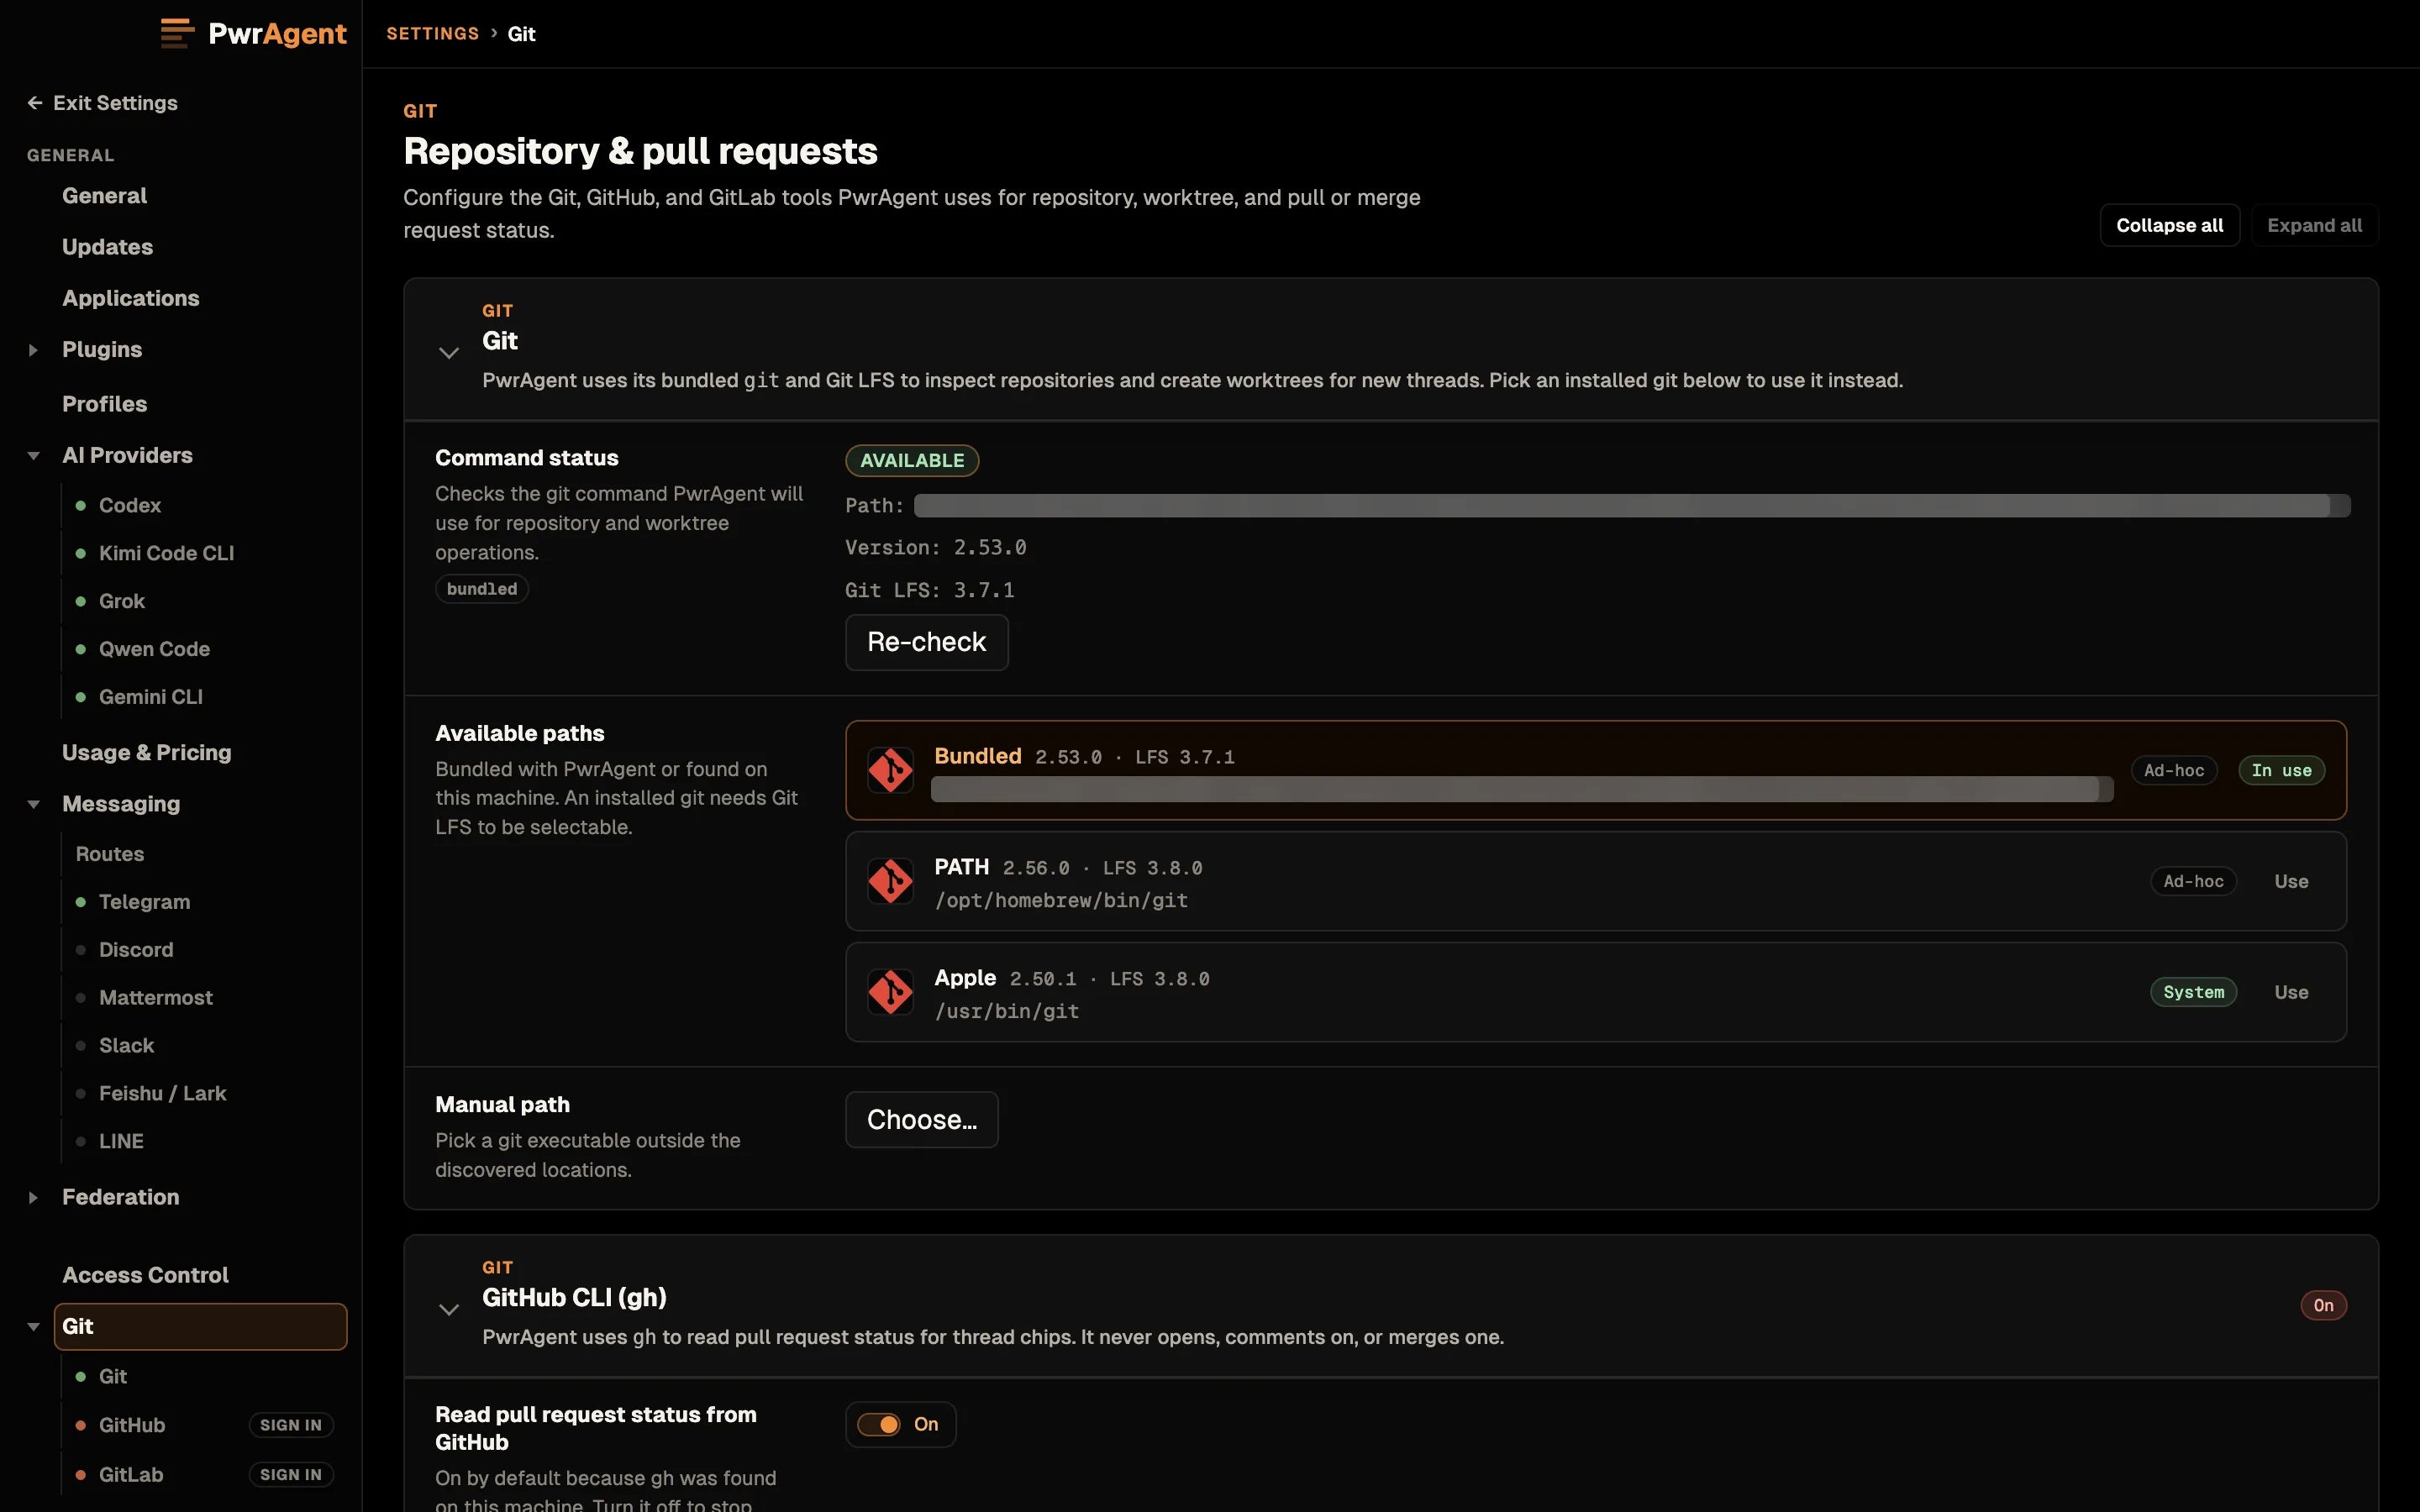Click the breadcrumb chevron after SETTINGS
The width and height of the screenshot is (2420, 1512).
(494, 33)
